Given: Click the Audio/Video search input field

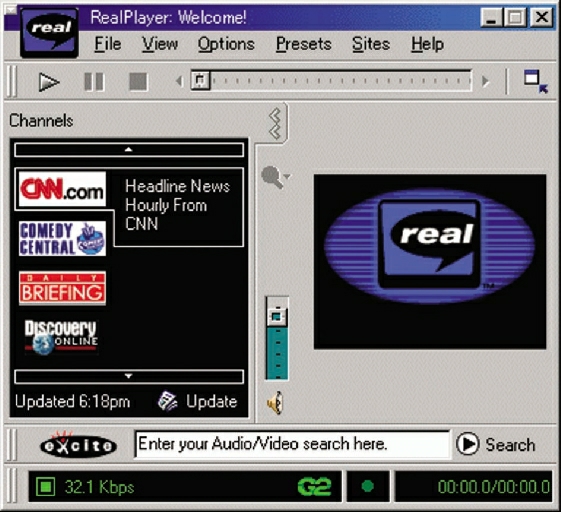Looking at the screenshot, I should pyautogui.click(x=292, y=444).
